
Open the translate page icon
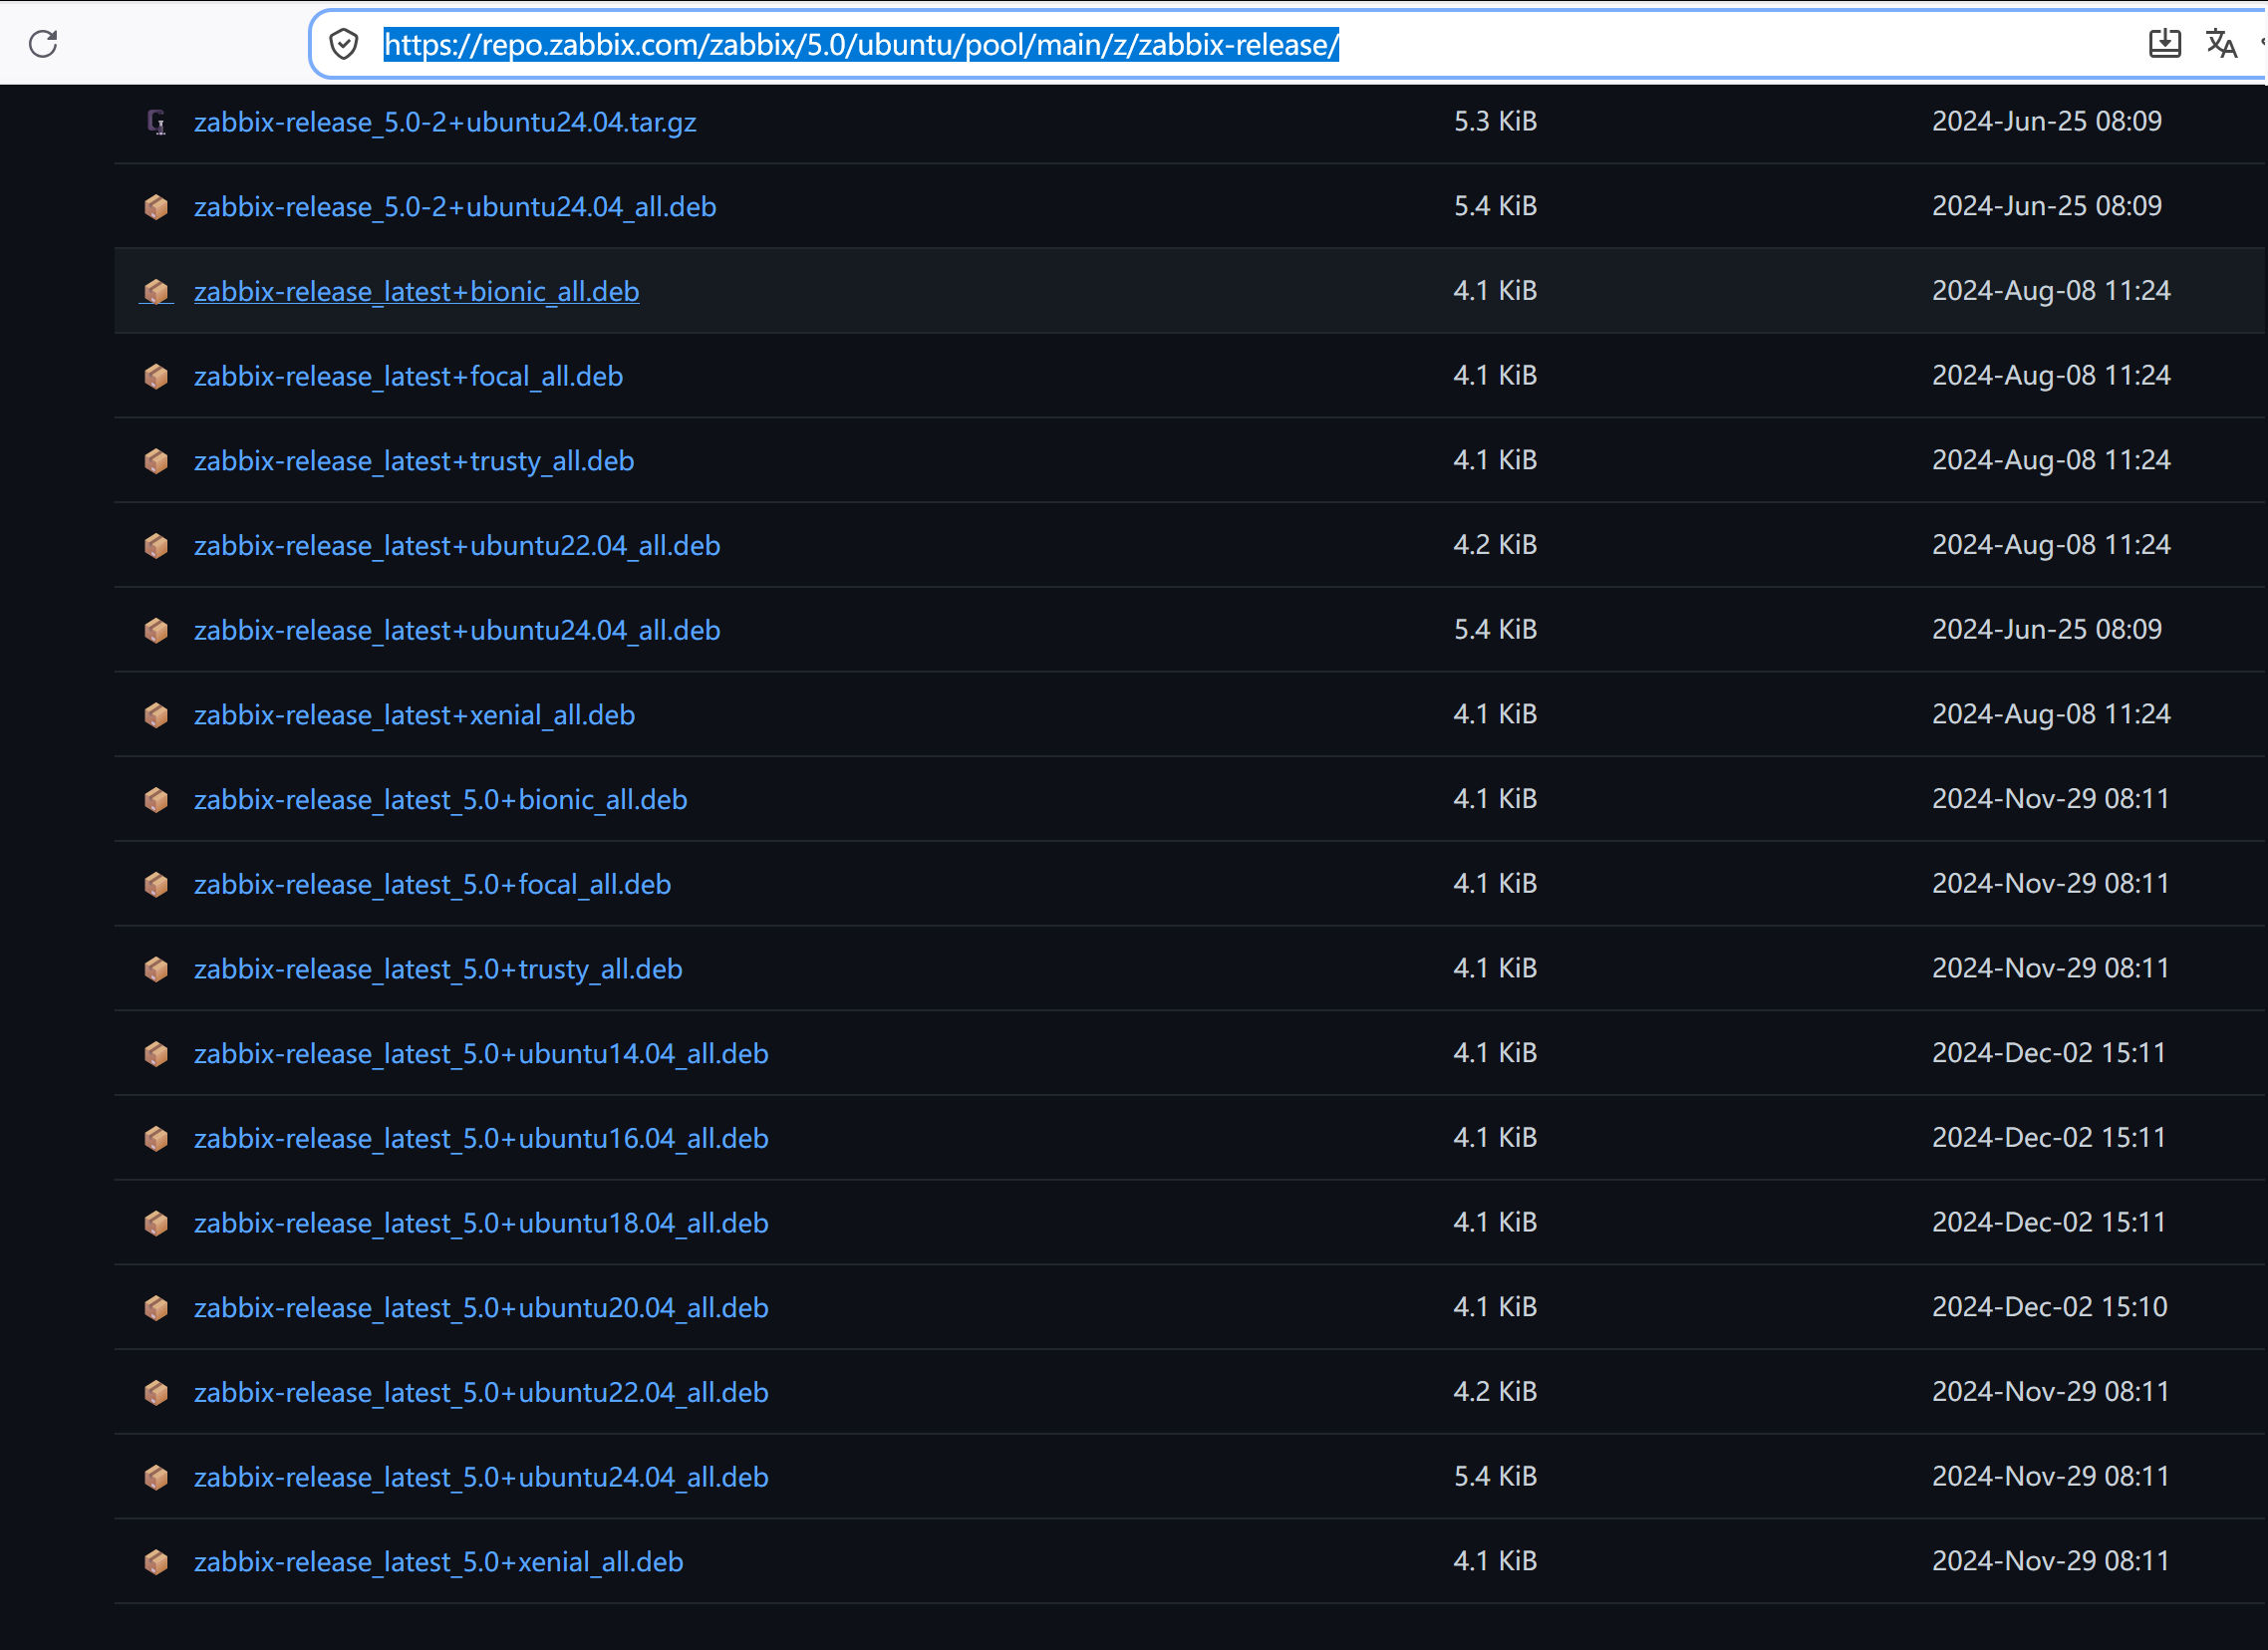[2221, 43]
